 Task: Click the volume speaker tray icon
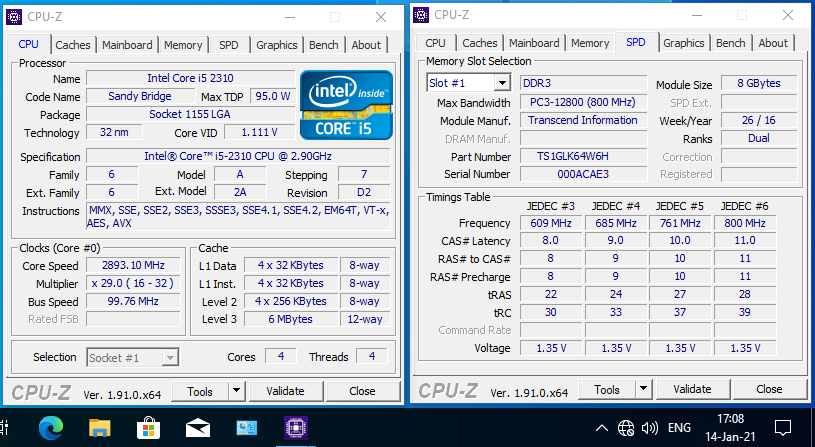pos(650,428)
